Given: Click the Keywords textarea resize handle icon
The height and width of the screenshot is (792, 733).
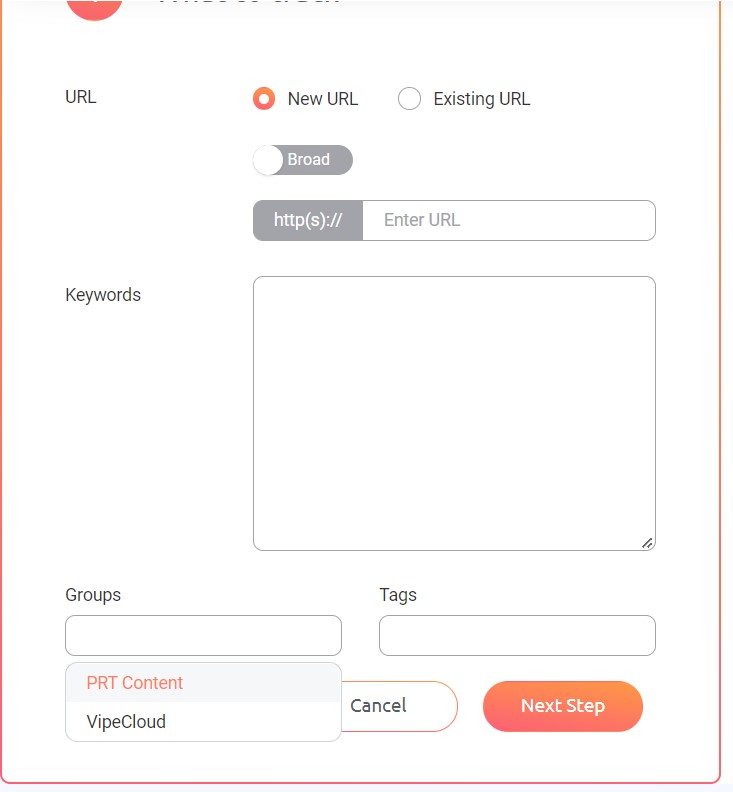Looking at the screenshot, I should tap(647, 543).
